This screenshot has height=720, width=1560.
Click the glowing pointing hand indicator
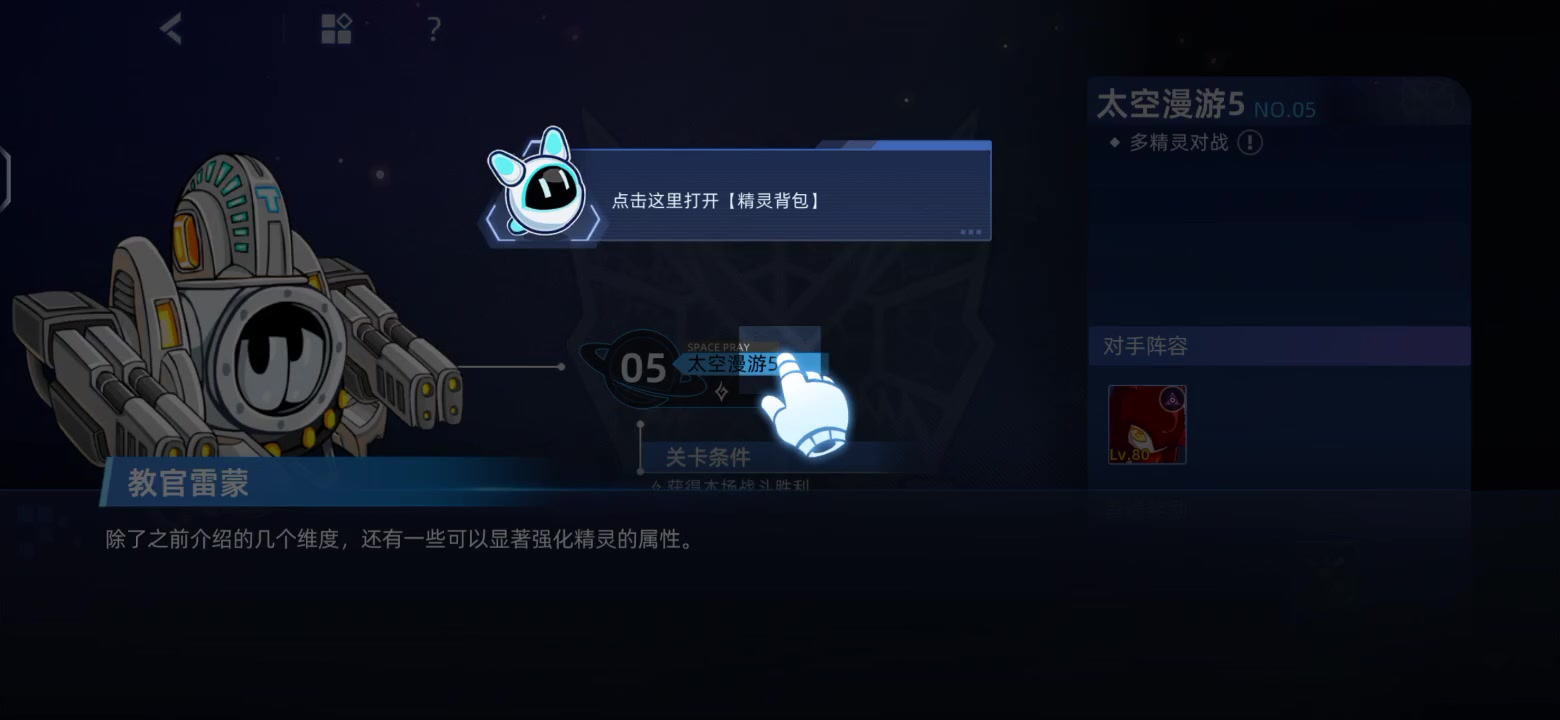[x=804, y=407]
